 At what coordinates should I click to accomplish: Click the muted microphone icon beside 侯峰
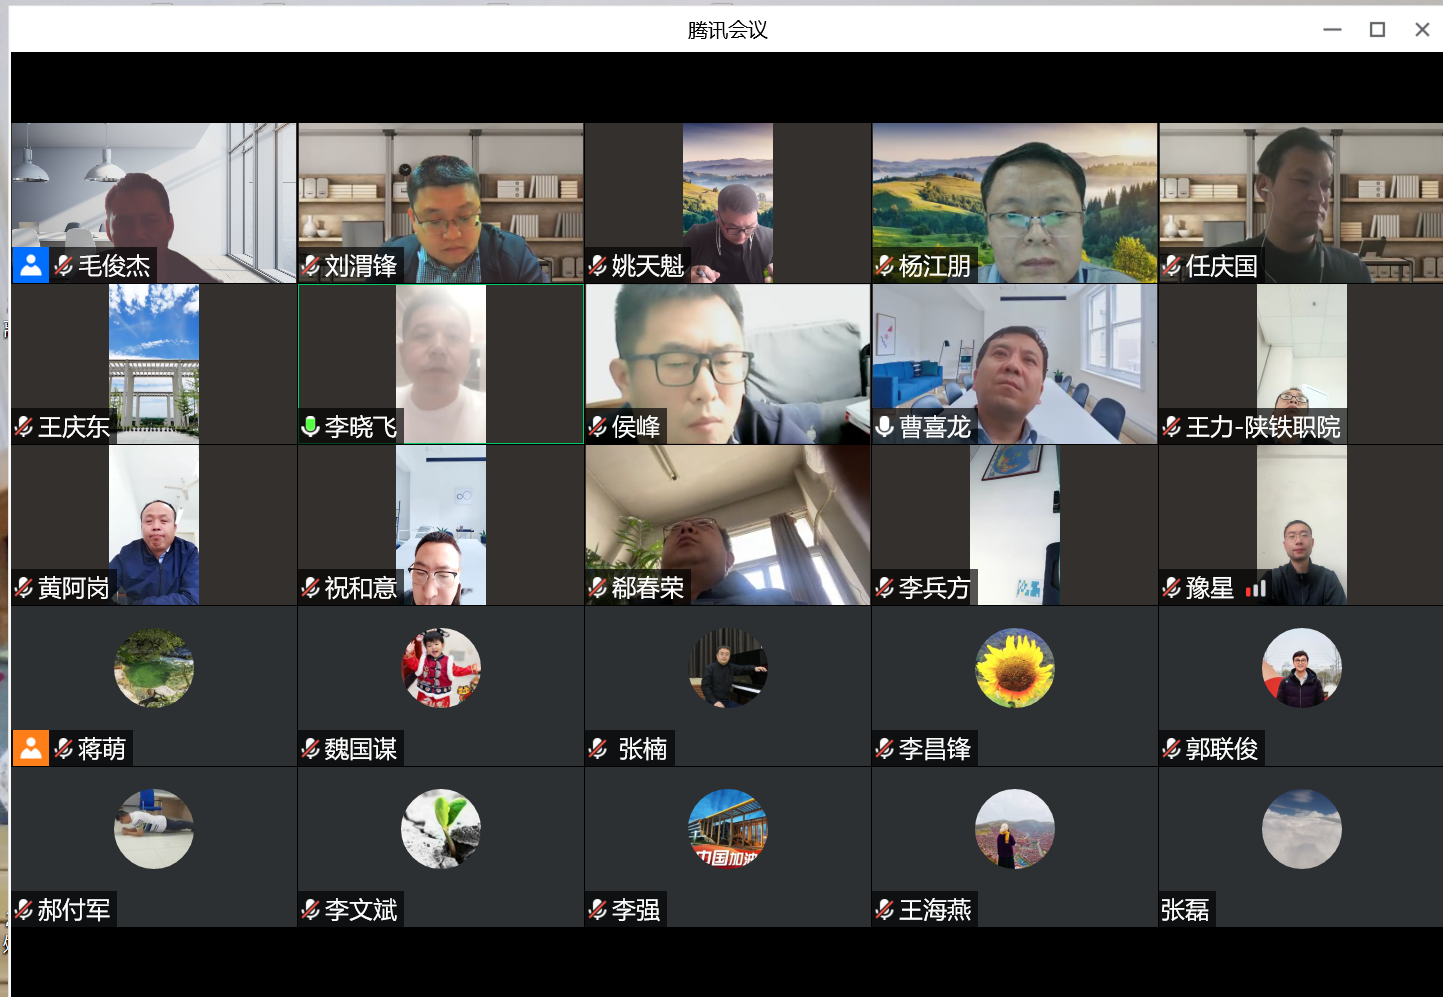[x=598, y=427]
